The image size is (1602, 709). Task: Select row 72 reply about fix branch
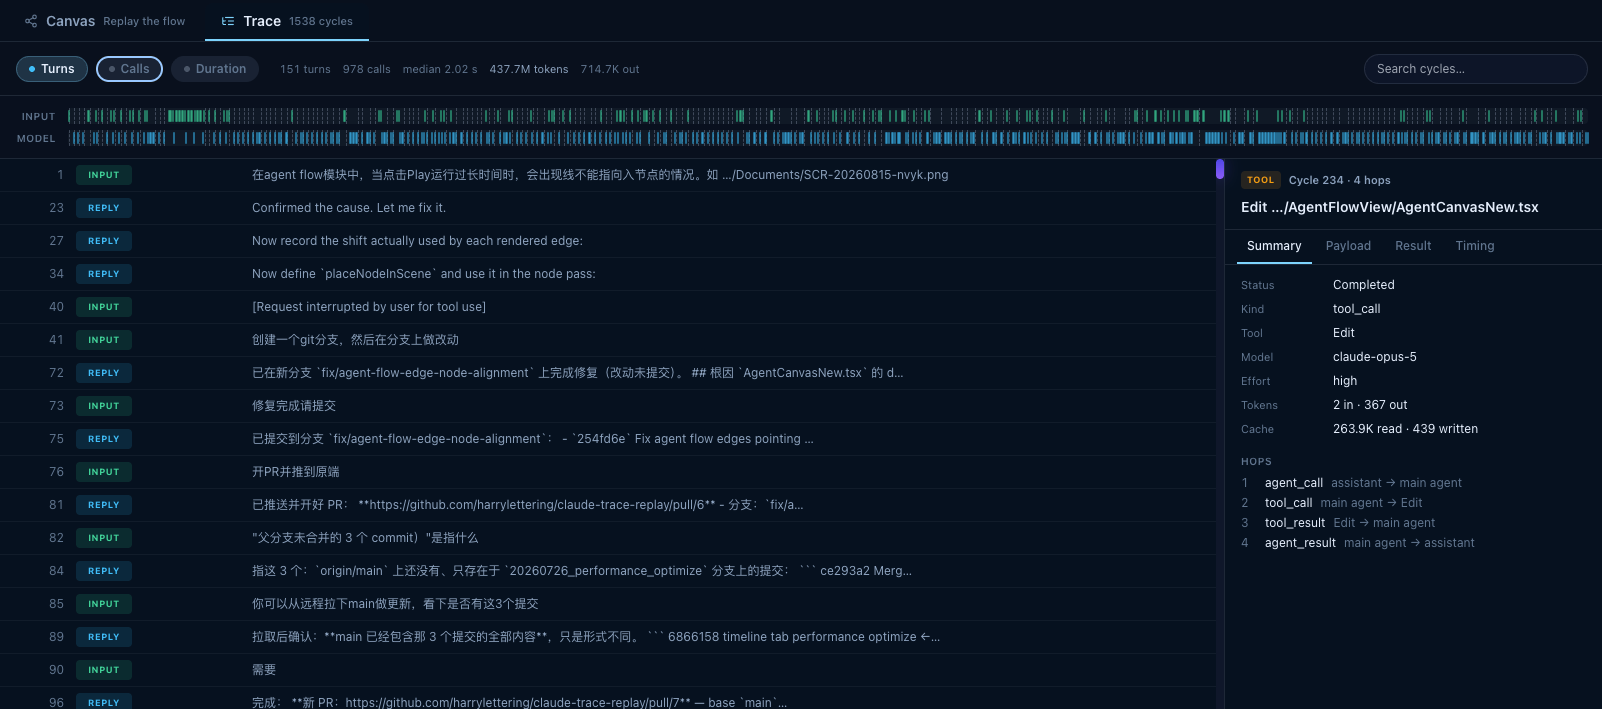608,373
